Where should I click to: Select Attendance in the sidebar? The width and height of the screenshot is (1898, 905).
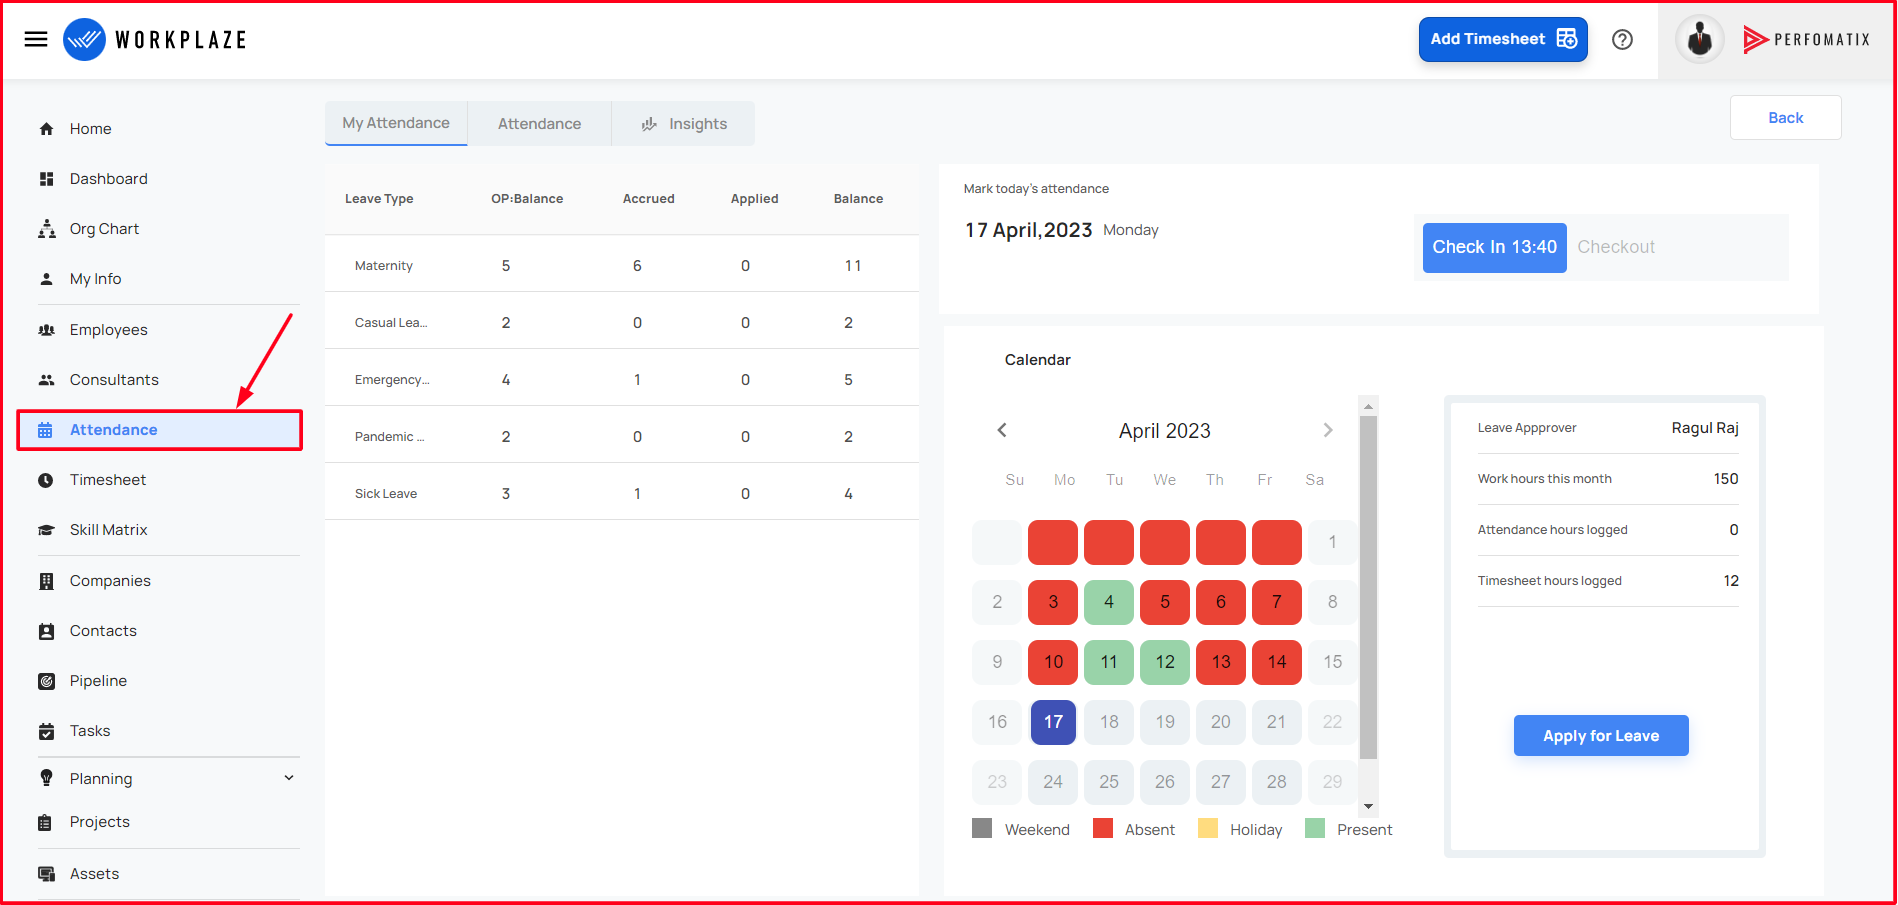tap(160, 430)
